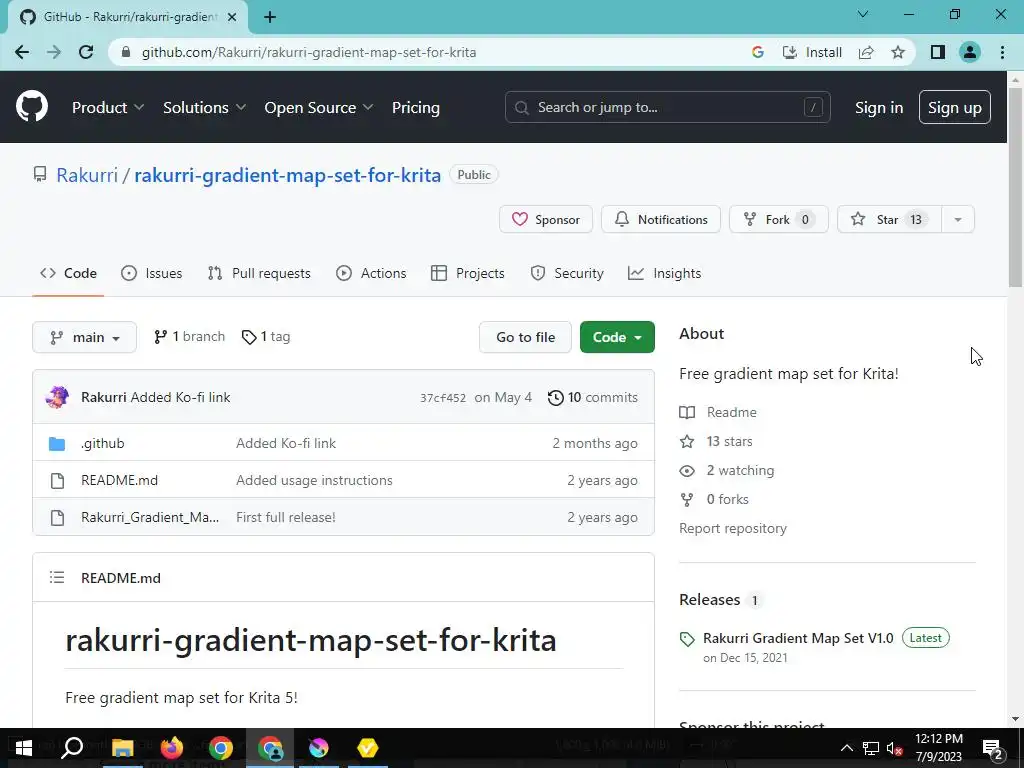View the 1 tag link
The width and height of the screenshot is (1024, 768).
pyautogui.click(x=266, y=336)
